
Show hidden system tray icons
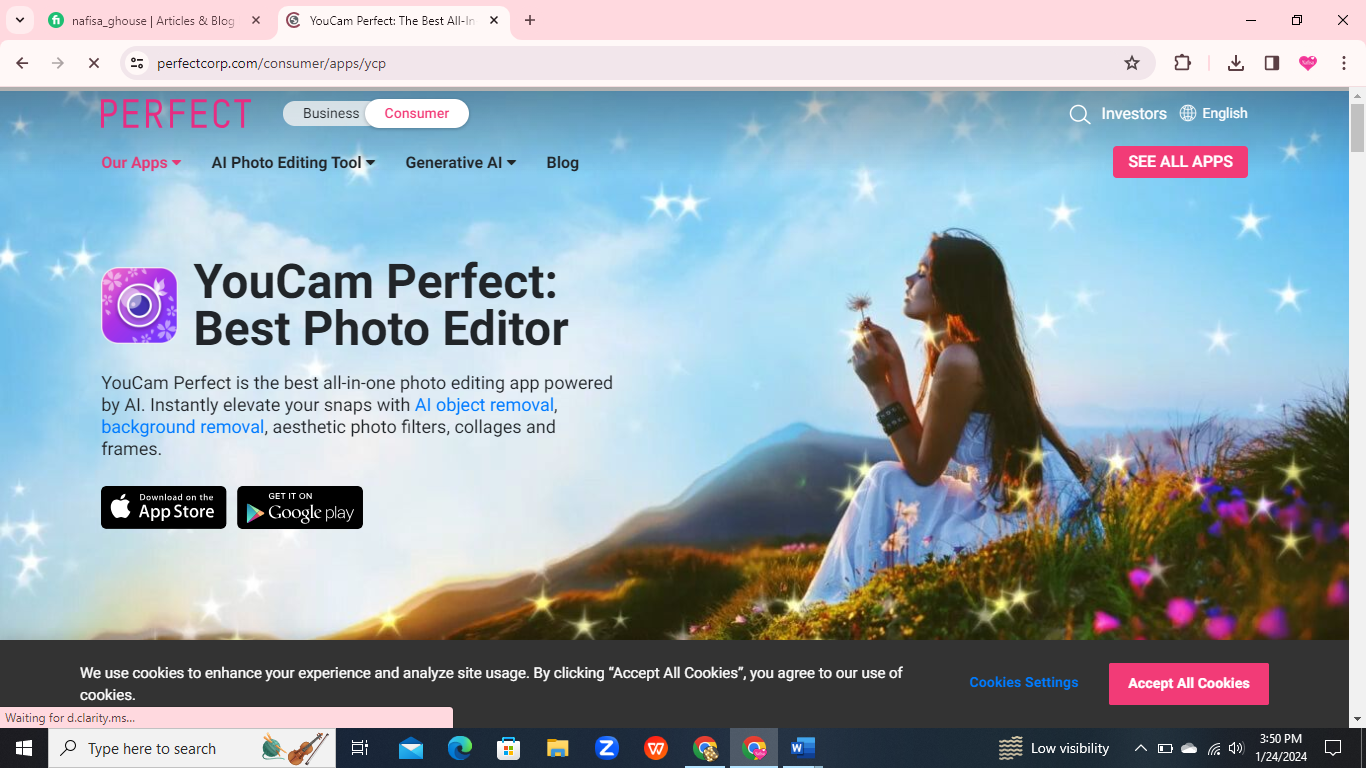1140,748
